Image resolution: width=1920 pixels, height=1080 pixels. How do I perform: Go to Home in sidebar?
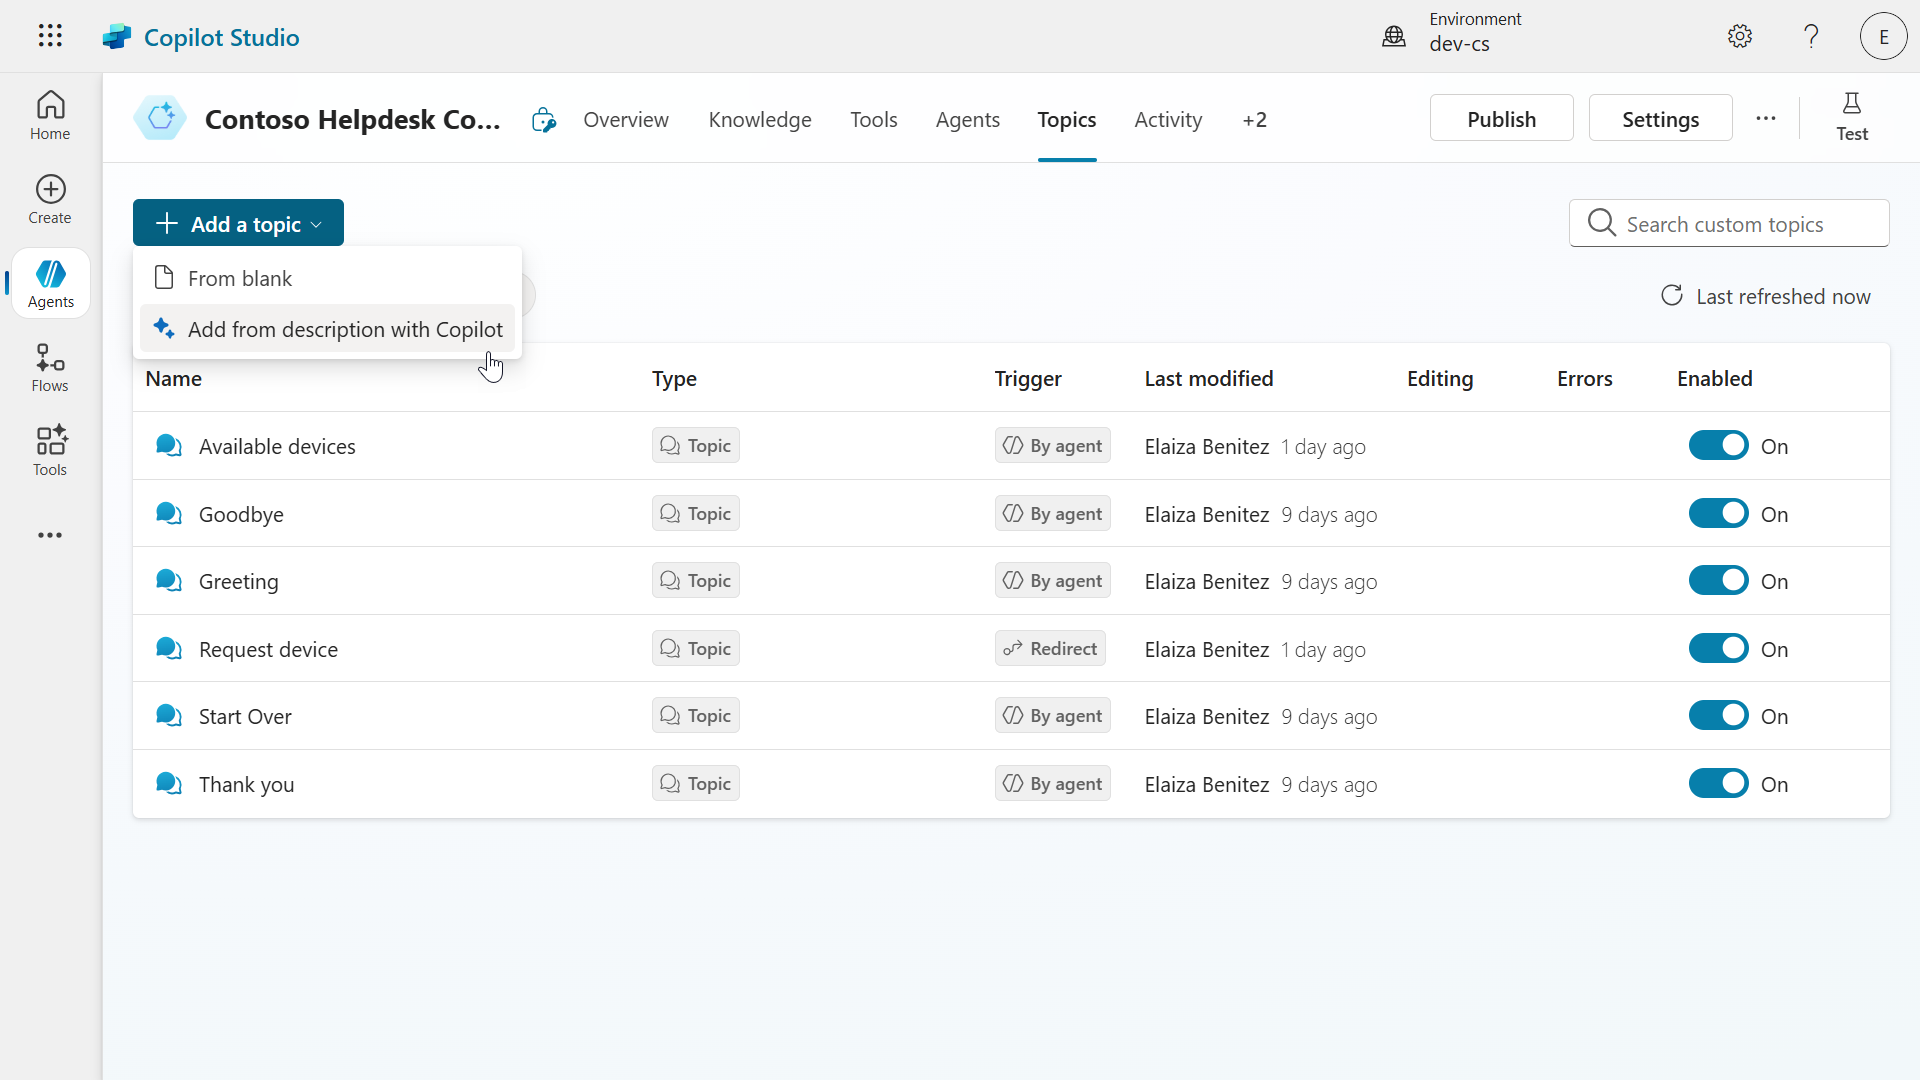coord(50,115)
